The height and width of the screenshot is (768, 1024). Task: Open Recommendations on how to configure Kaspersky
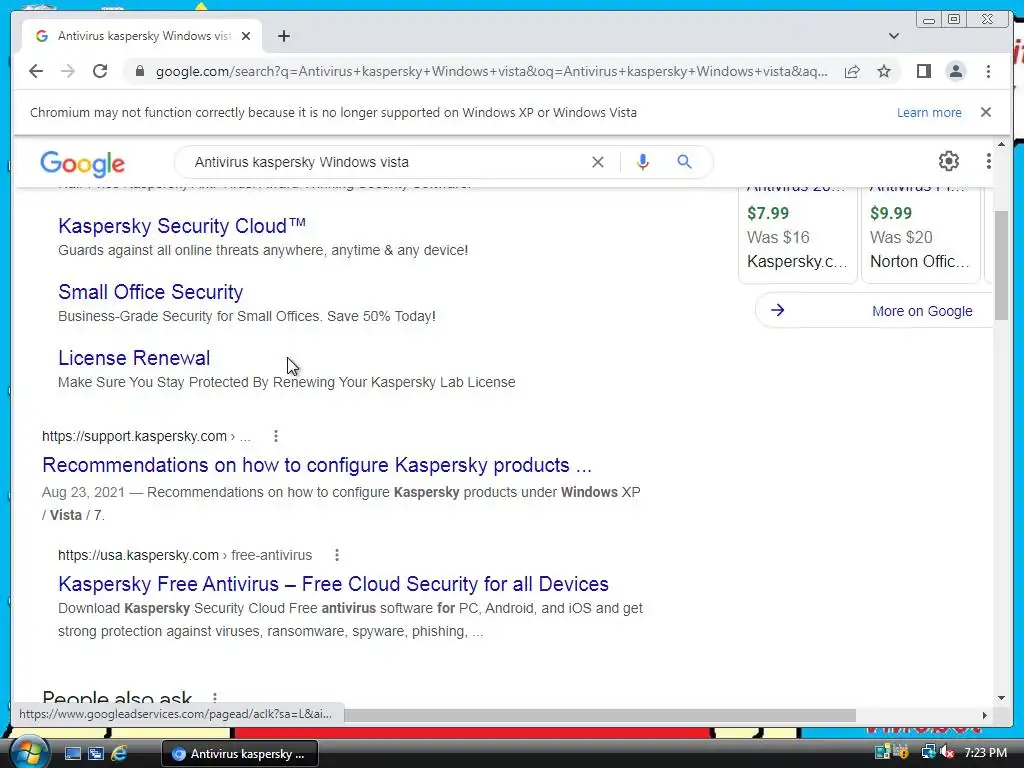(317, 465)
